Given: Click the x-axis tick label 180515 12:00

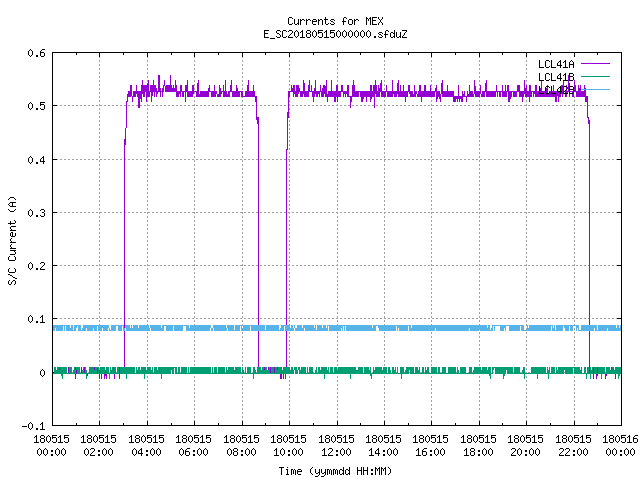Looking at the screenshot, I should (336, 446).
